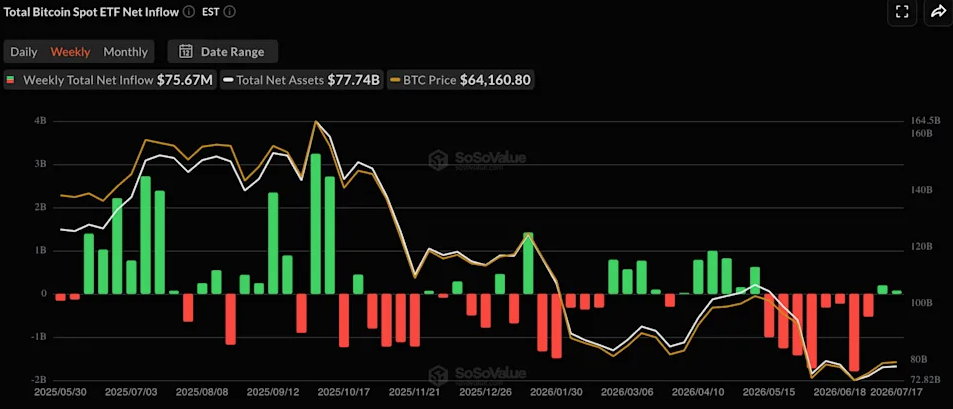Click the info icon next to EST

230,11
